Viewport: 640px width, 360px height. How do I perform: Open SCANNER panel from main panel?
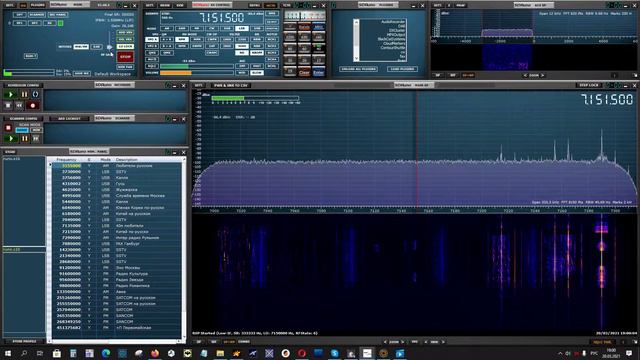pos(37,14)
